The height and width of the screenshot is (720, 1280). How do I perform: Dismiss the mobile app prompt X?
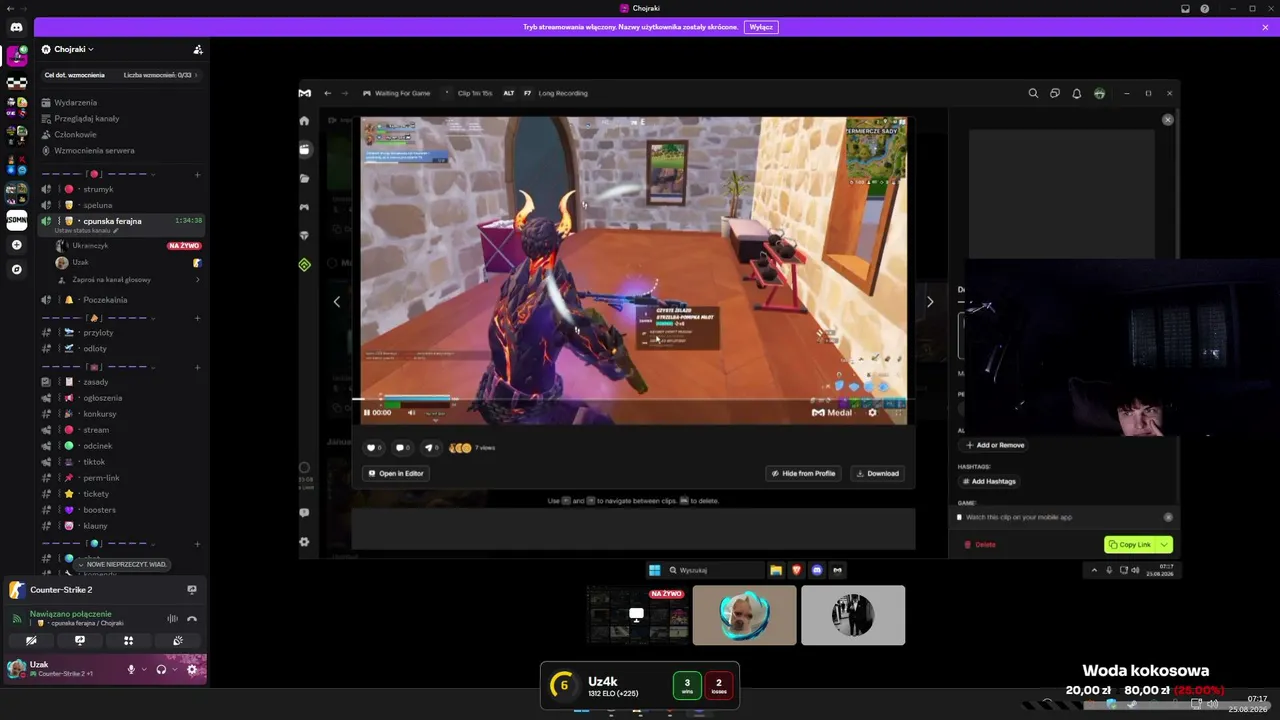coord(1168,517)
